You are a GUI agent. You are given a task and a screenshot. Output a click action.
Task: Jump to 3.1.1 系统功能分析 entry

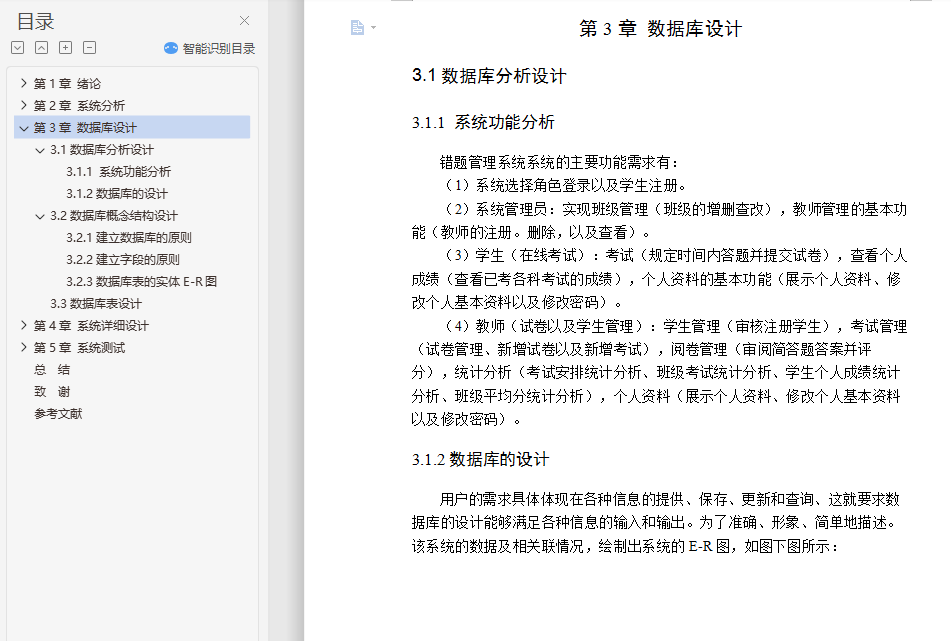tap(119, 172)
